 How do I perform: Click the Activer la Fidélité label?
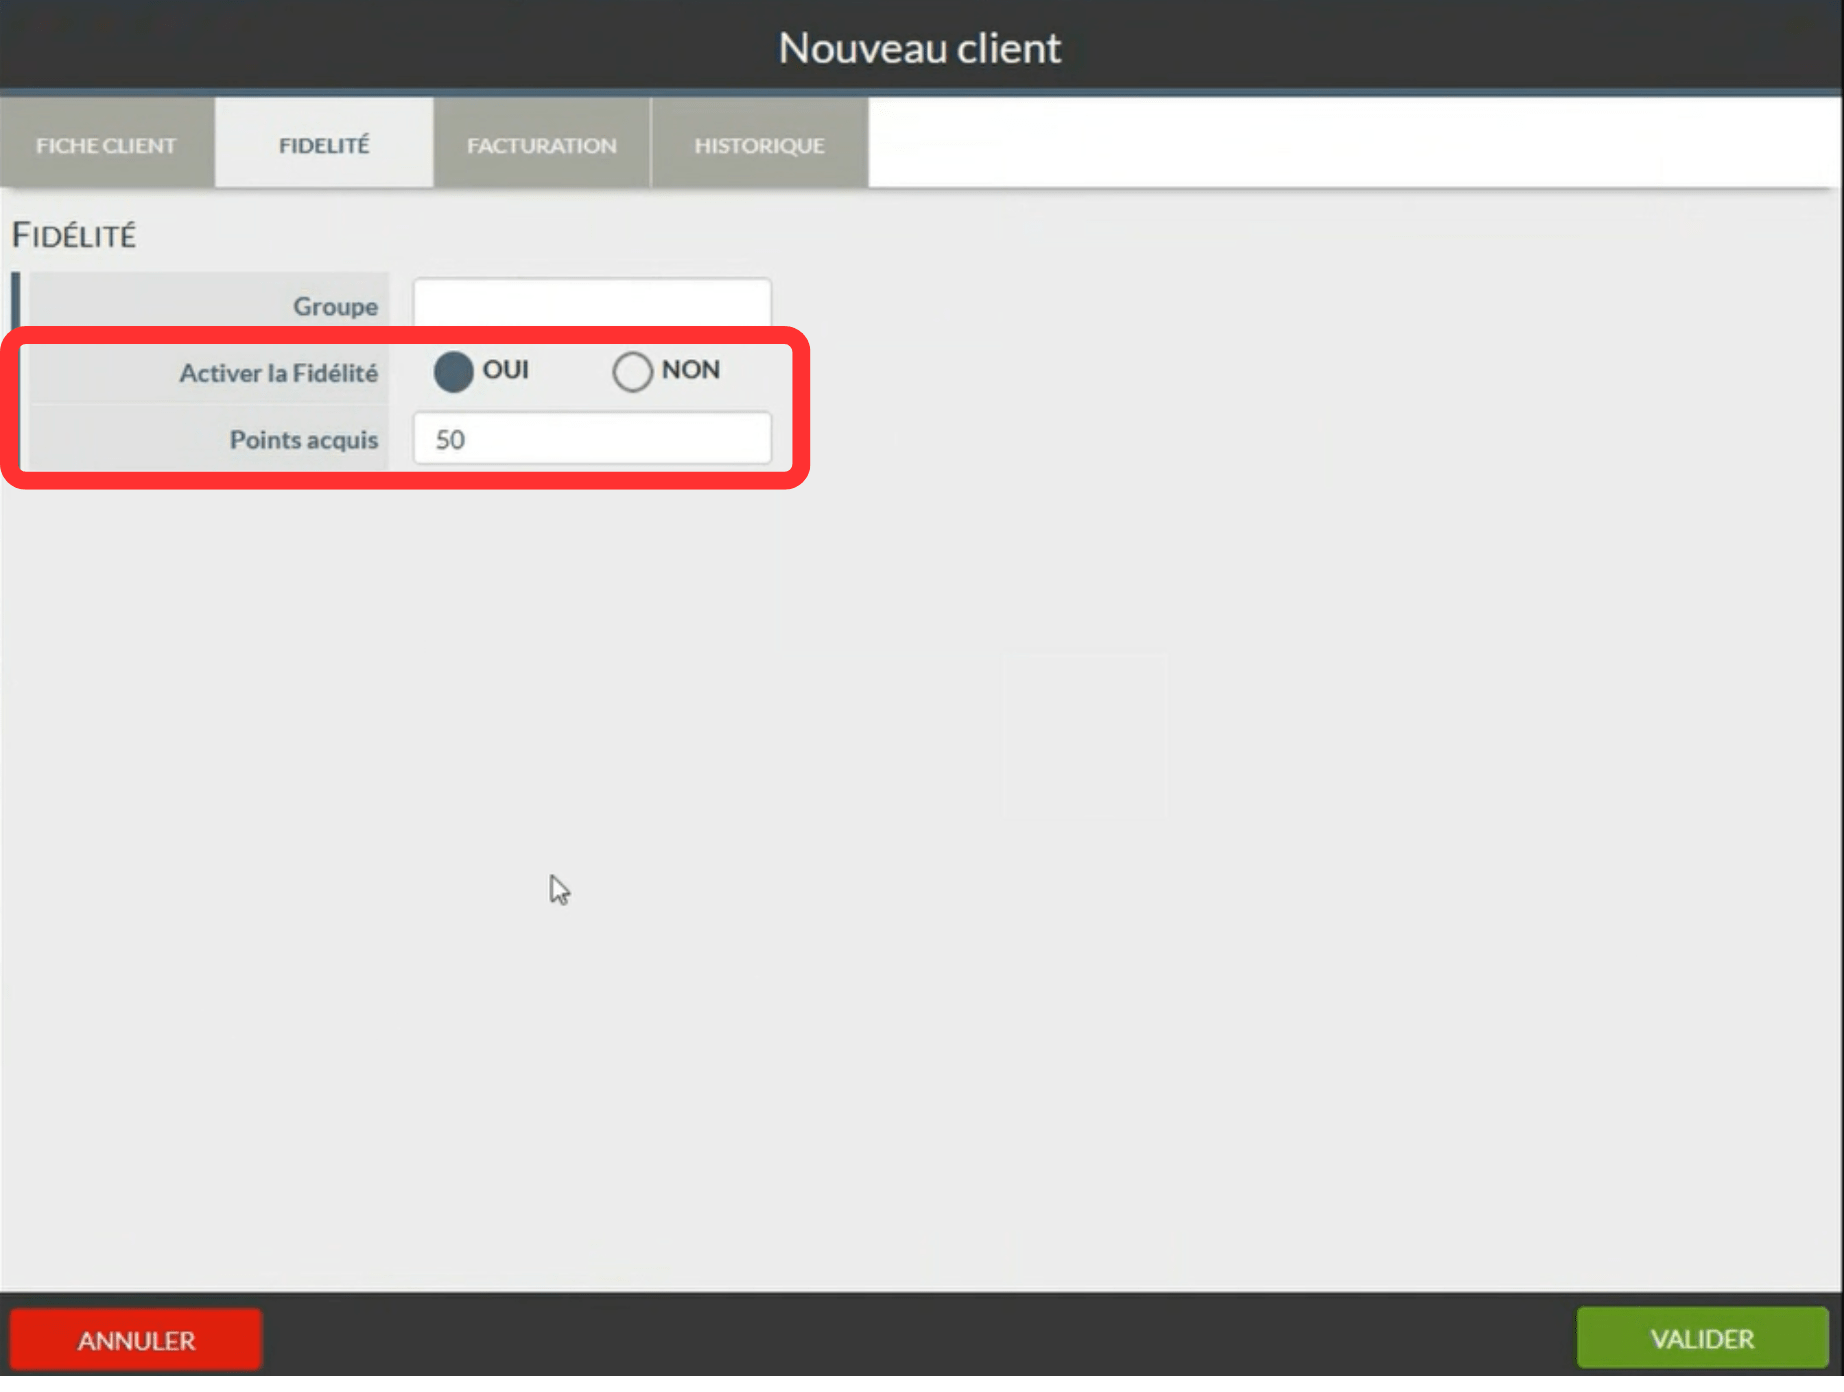tap(278, 373)
